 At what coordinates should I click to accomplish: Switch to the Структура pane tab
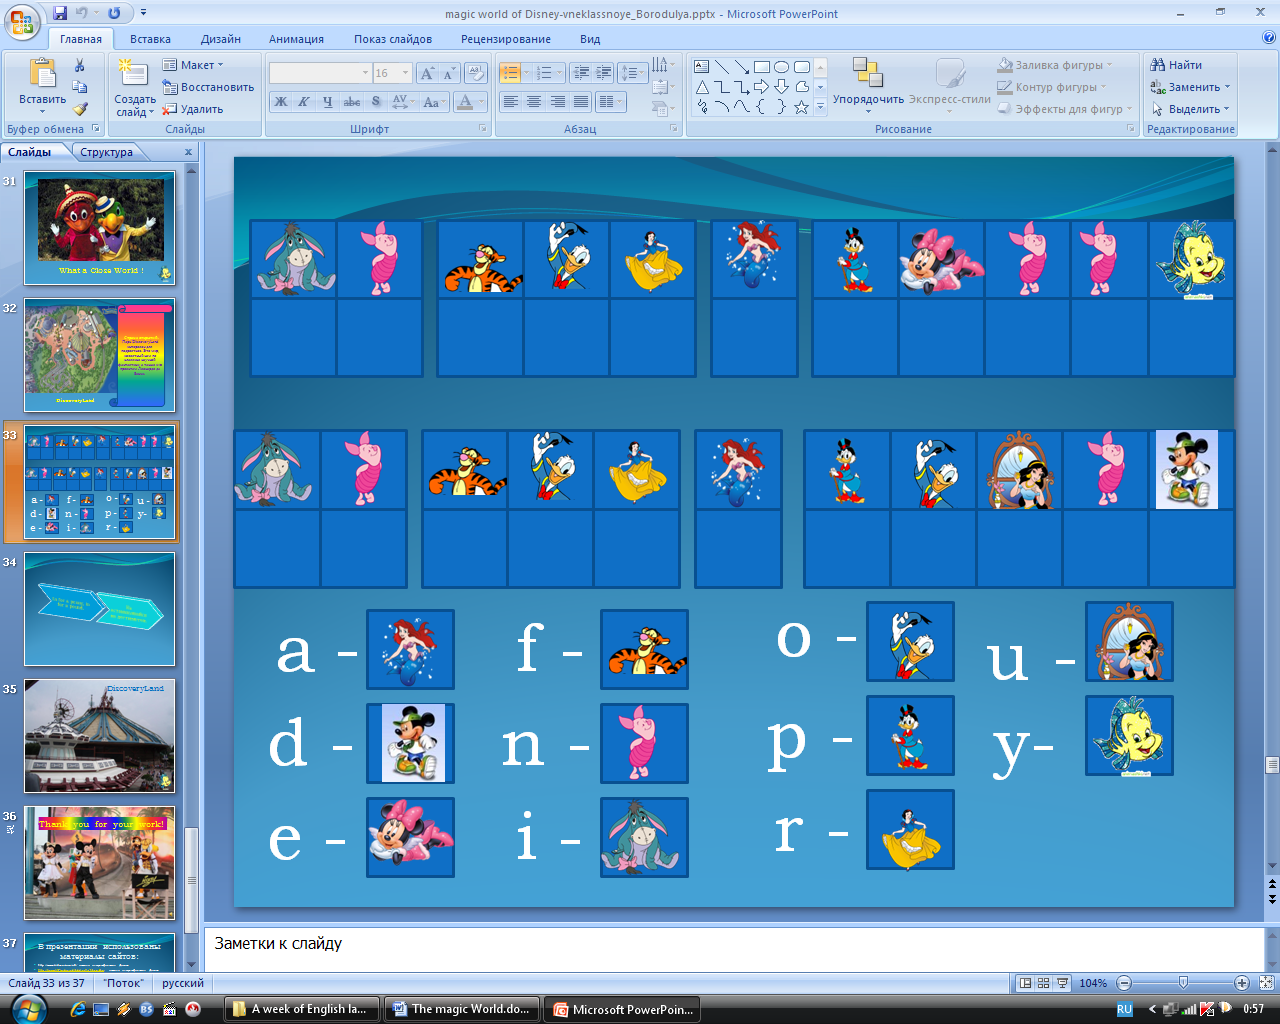(x=107, y=152)
